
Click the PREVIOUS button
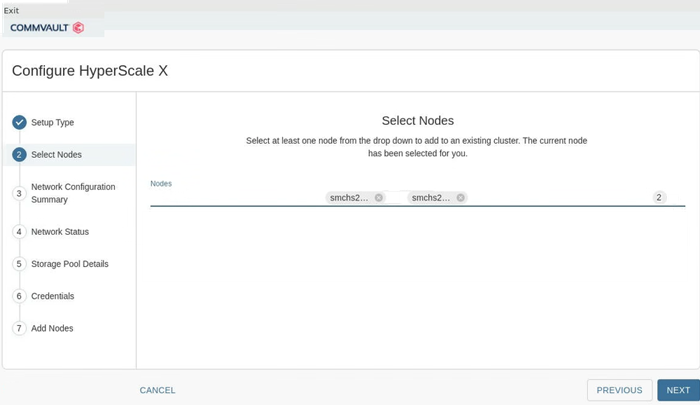click(x=619, y=390)
